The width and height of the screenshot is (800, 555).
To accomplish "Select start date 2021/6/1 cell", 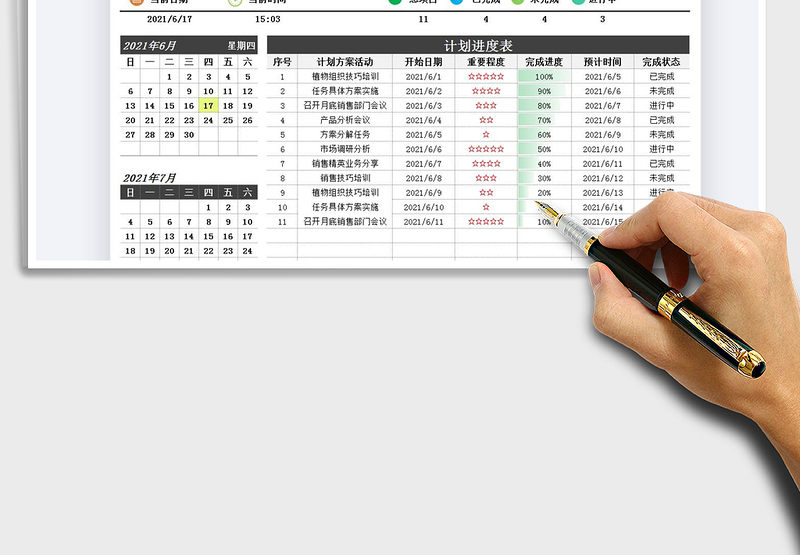I will [x=423, y=77].
